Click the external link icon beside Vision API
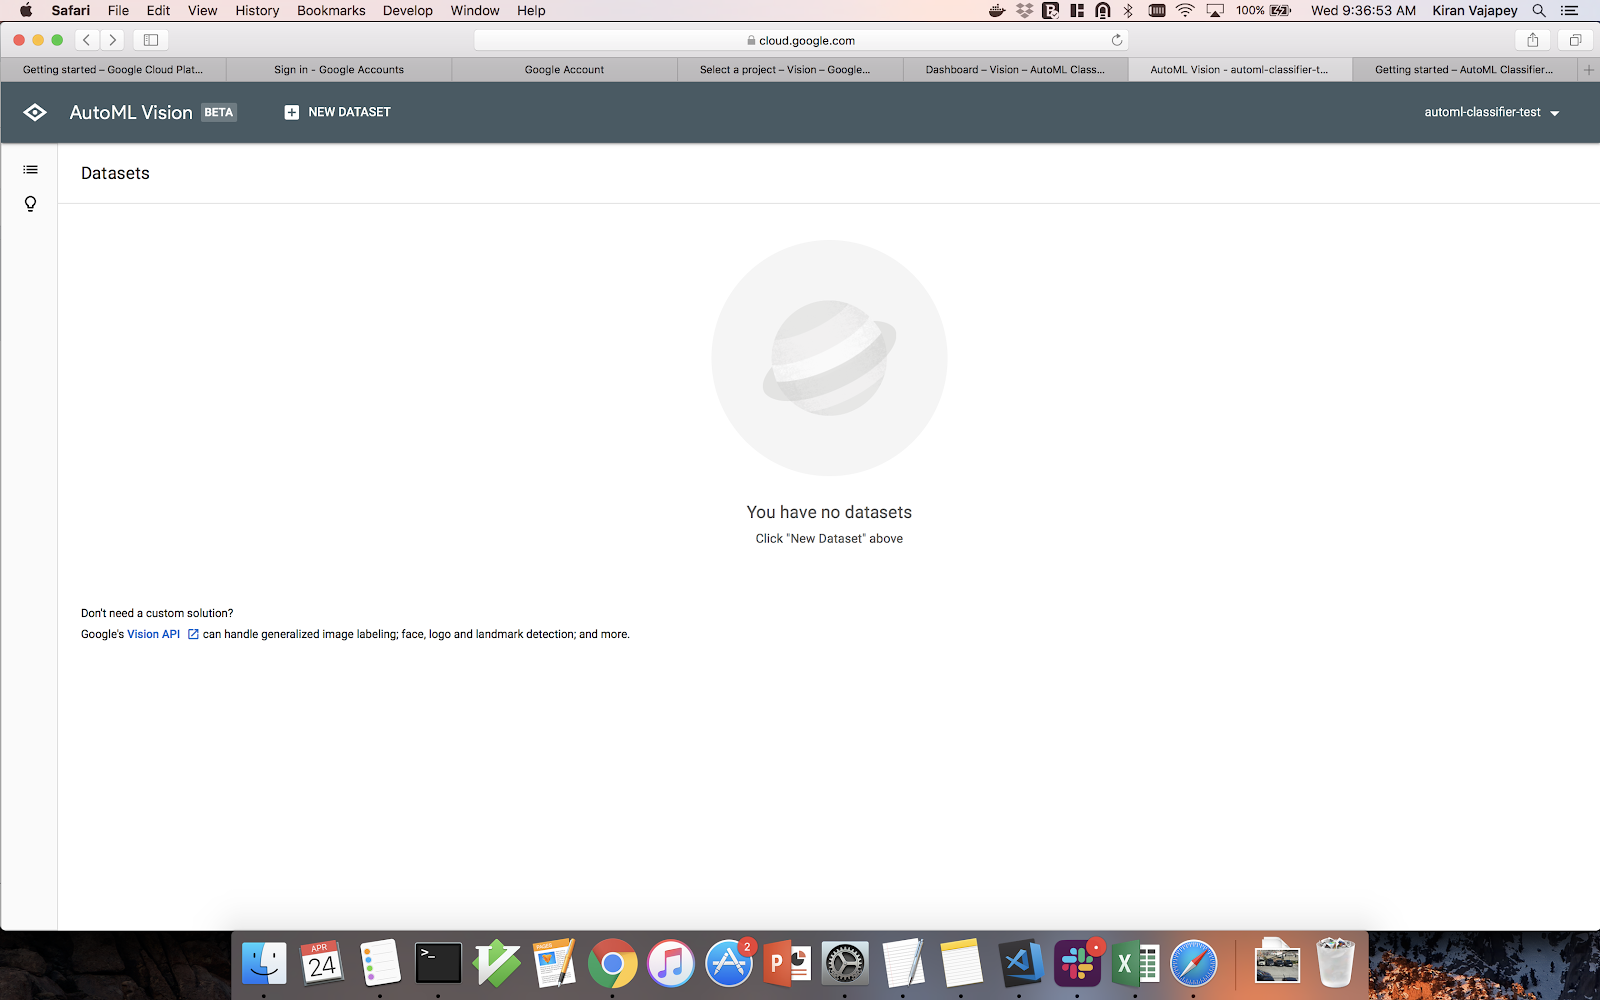Image resolution: width=1600 pixels, height=1000 pixels. [x=193, y=634]
